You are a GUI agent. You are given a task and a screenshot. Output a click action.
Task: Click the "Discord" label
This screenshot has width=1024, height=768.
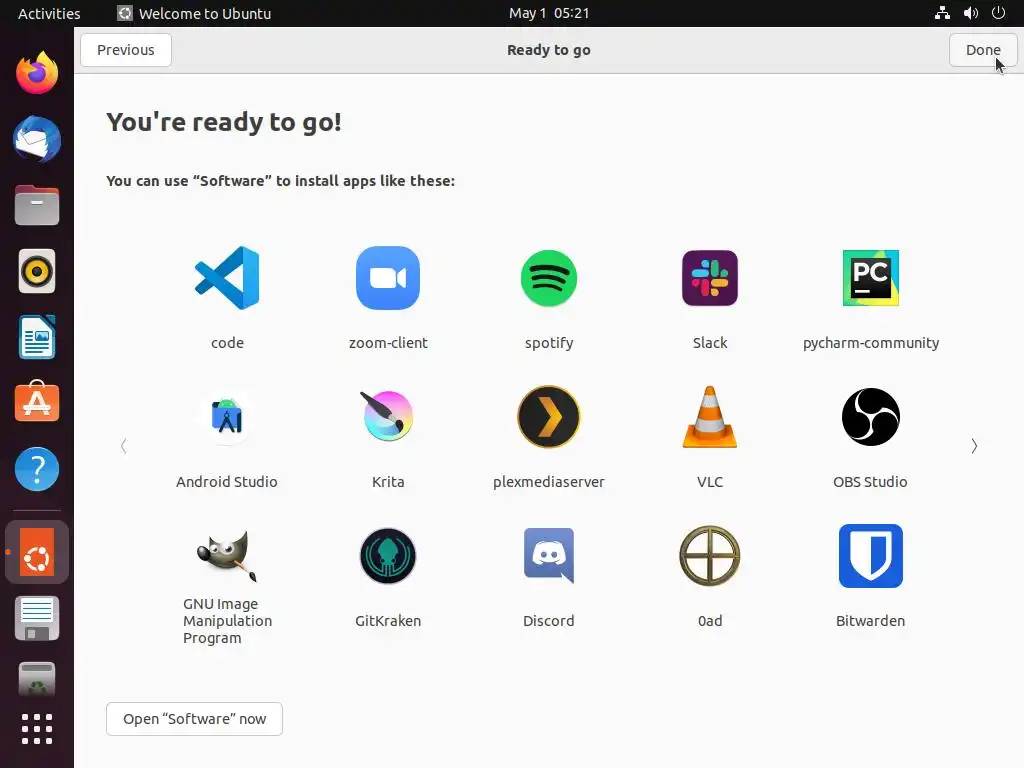tap(549, 621)
